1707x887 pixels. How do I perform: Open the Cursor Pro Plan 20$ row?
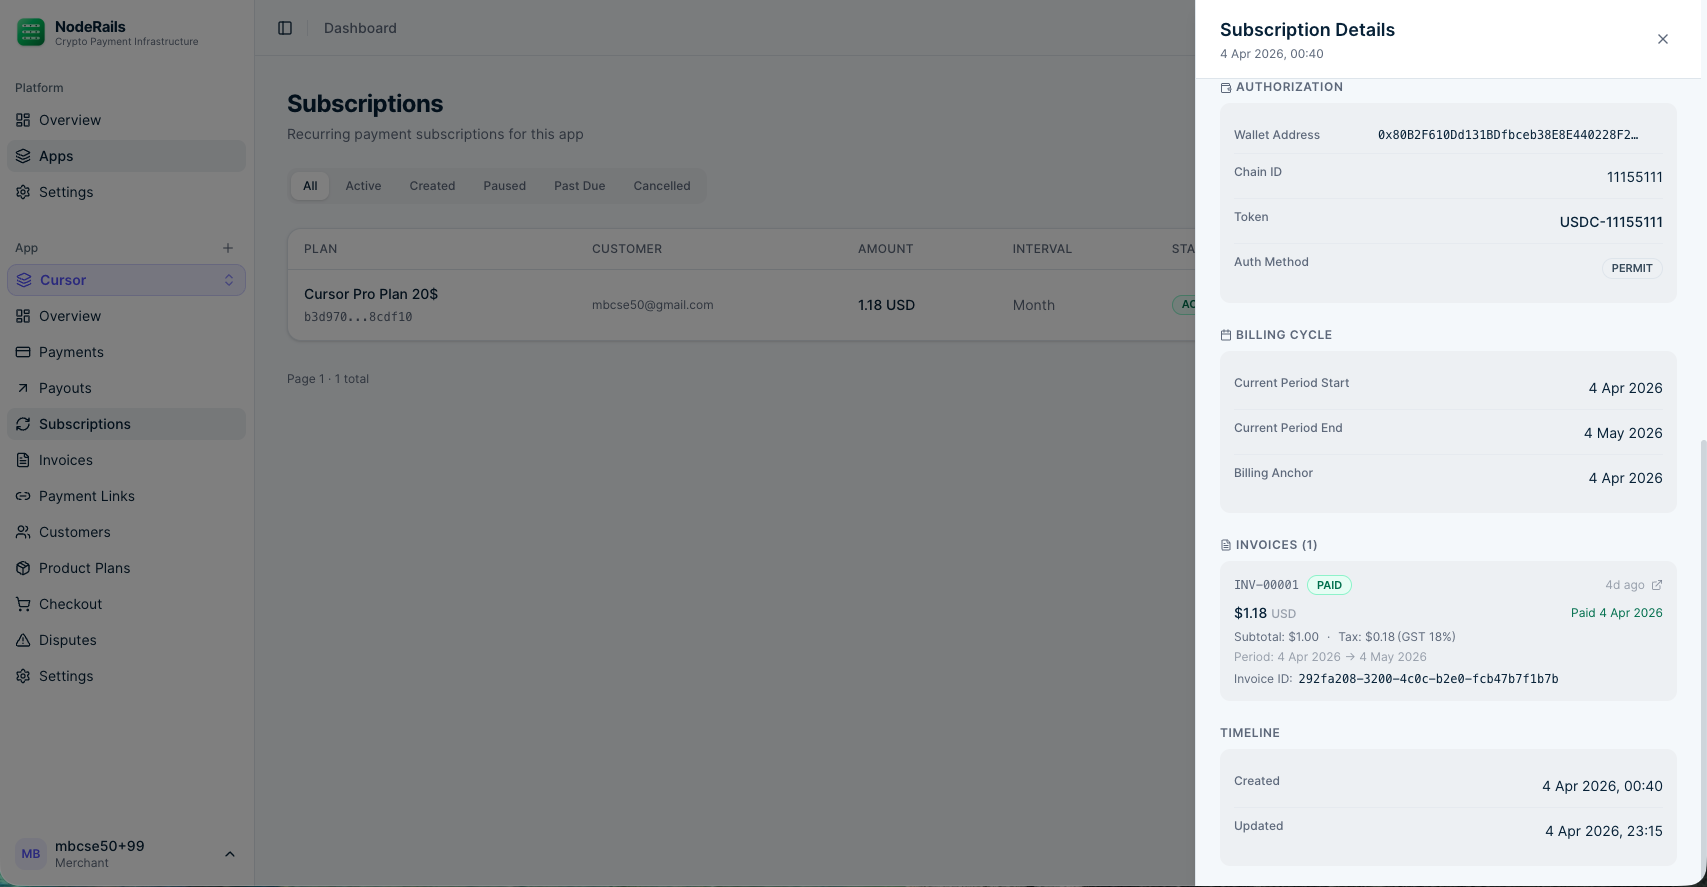pos(741,305)
